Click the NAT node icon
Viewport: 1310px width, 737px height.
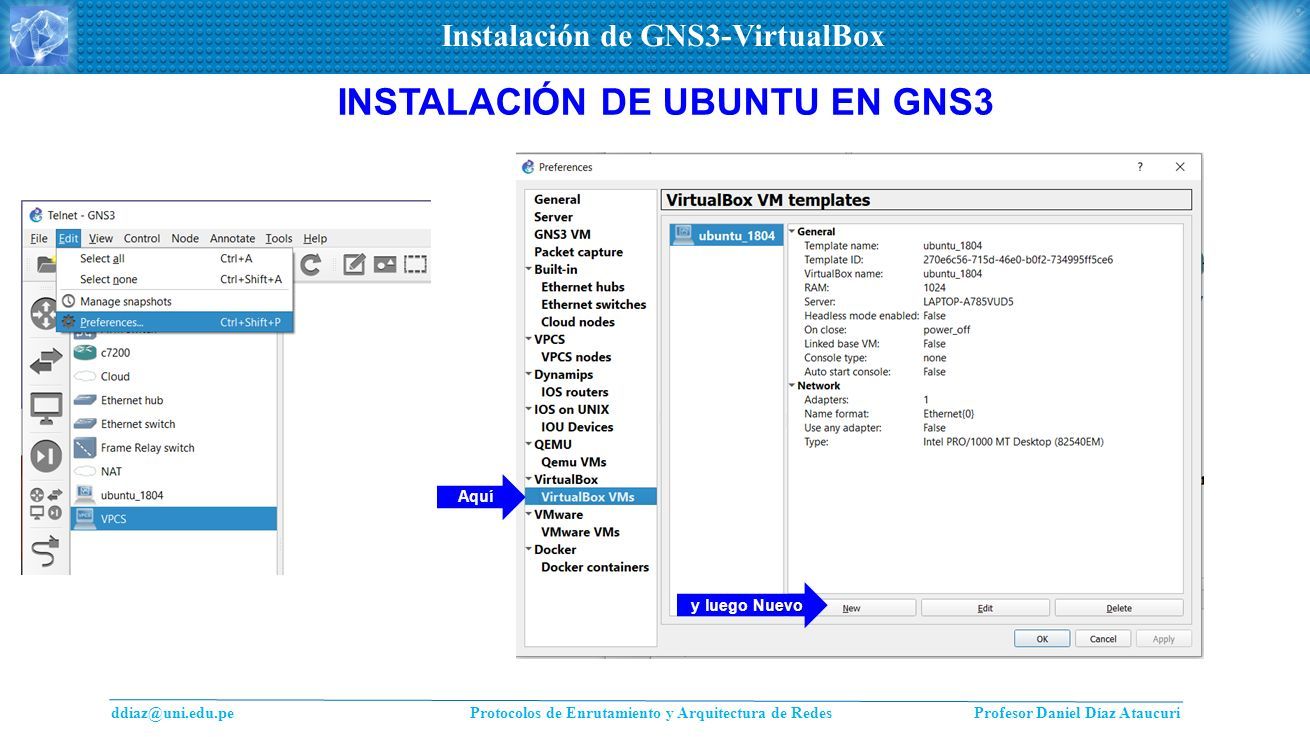point(84,471)
